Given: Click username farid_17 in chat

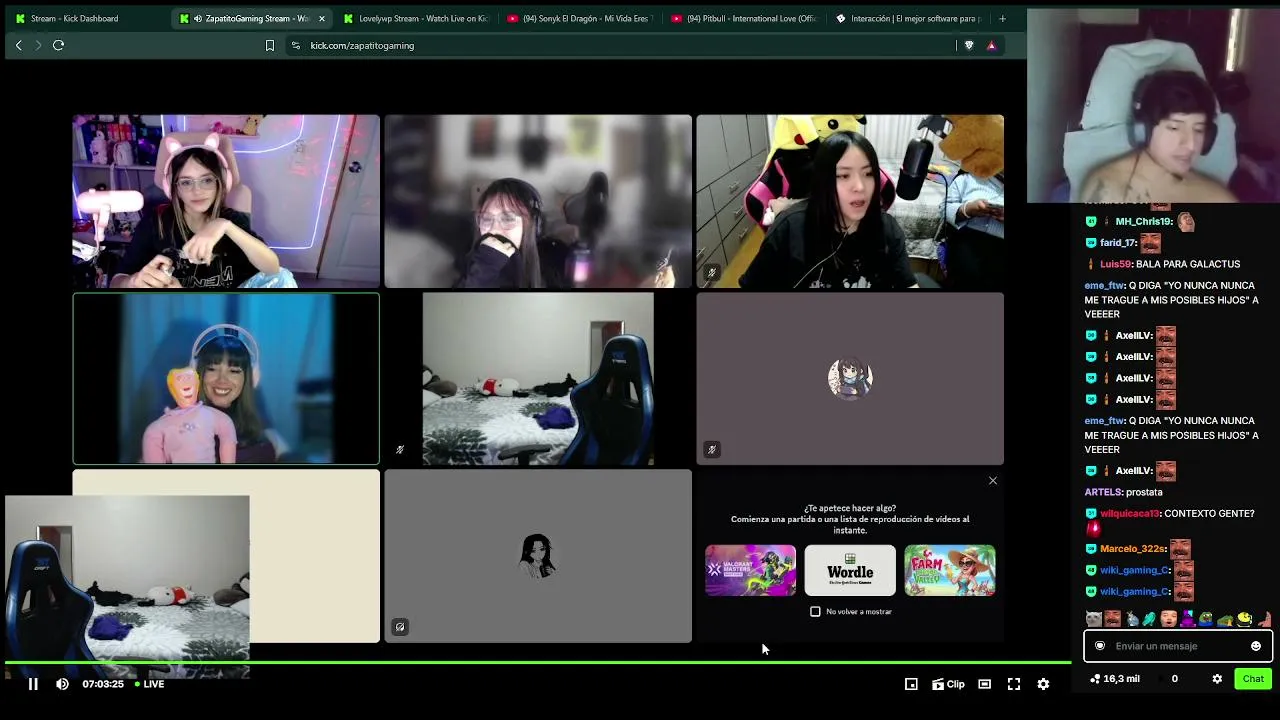Looking at the screenshot, I should coord(1118,243).
